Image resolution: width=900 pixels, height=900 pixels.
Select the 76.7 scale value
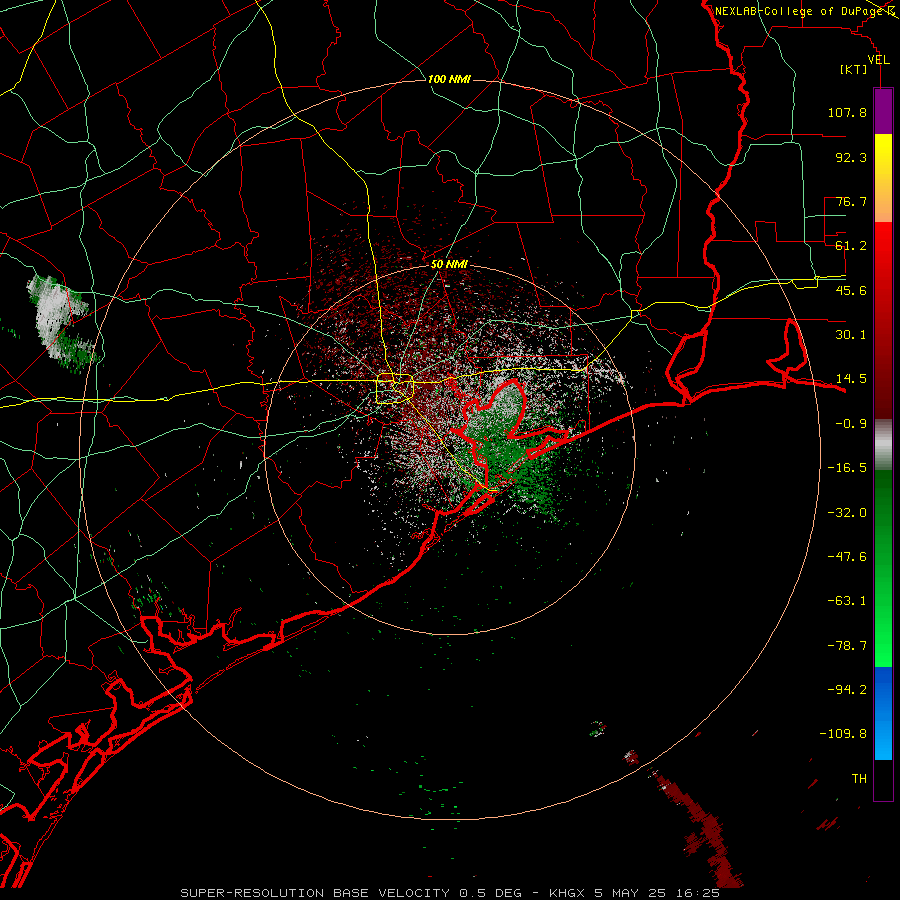pyautogui.click(x=851, y=201)
